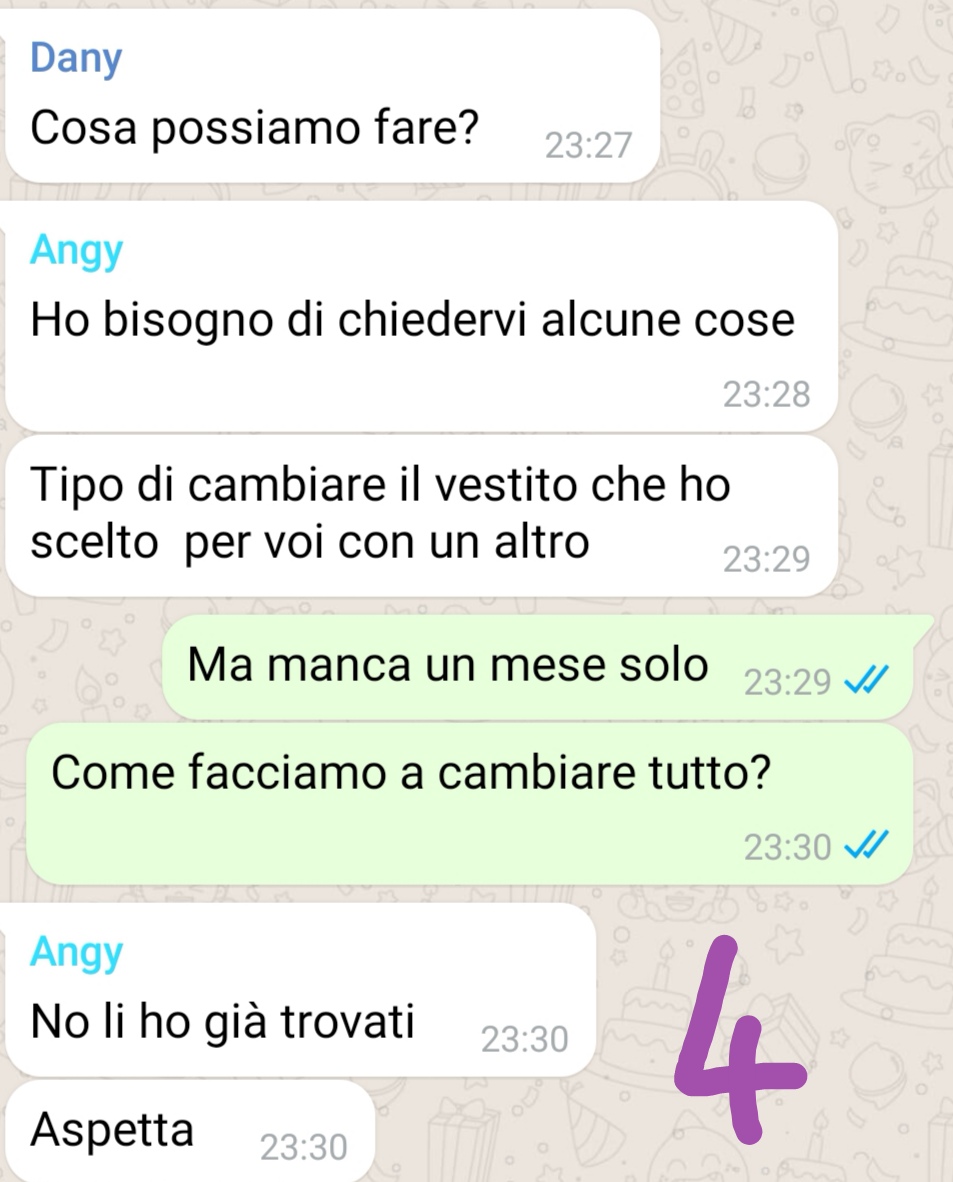
Task: Click the 23:30 timestamp beside "Aspetta"
Action: [x=303, y=1147]
